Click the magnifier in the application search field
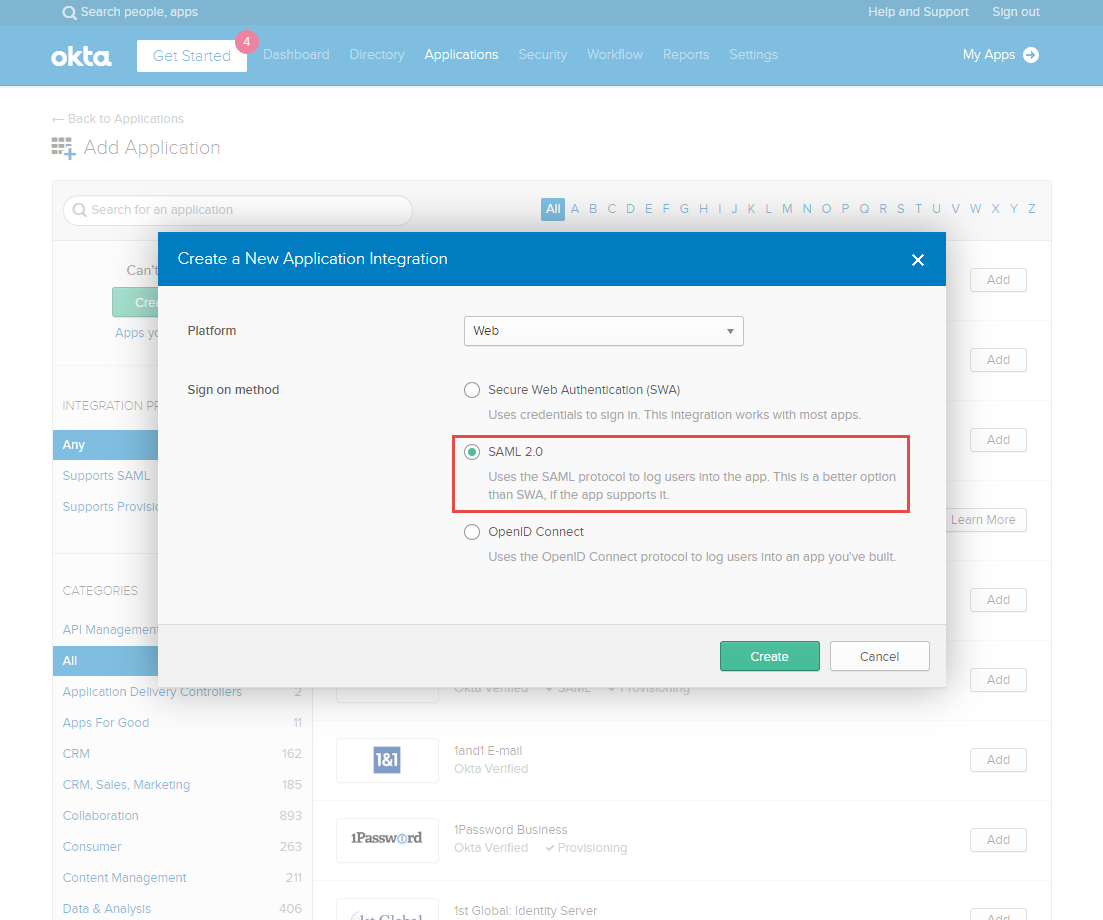 79,210
